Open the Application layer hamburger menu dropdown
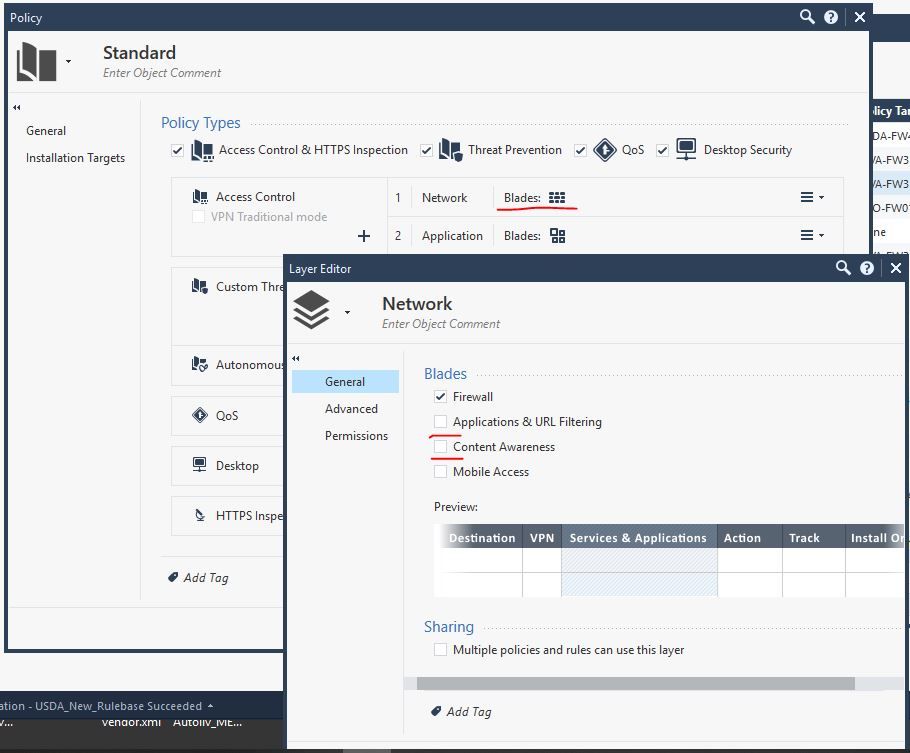910x753 pixels. pyautogui.click(x=811, y=236)
